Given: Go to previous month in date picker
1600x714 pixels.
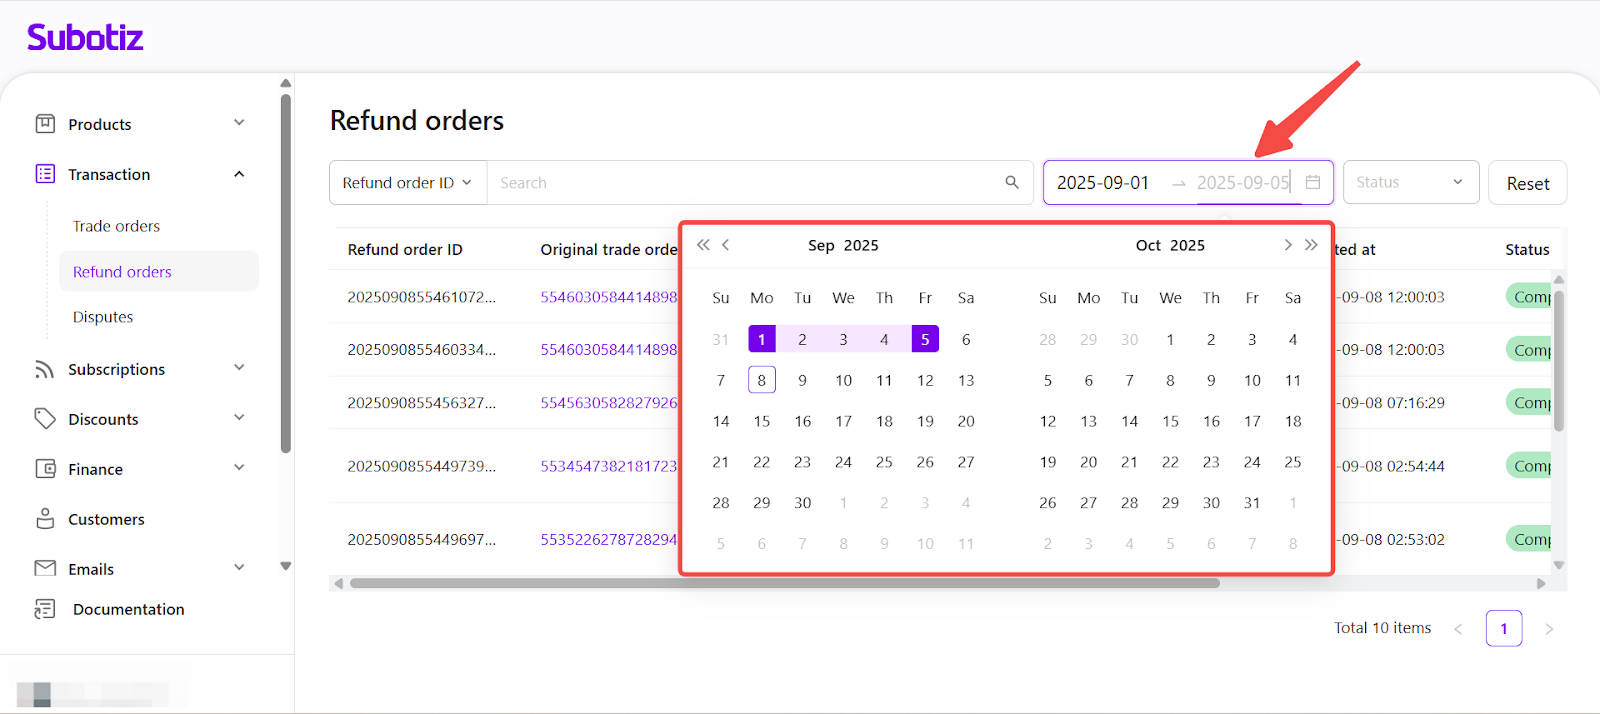Looking at the screenshot, I should tap(726, 245).
